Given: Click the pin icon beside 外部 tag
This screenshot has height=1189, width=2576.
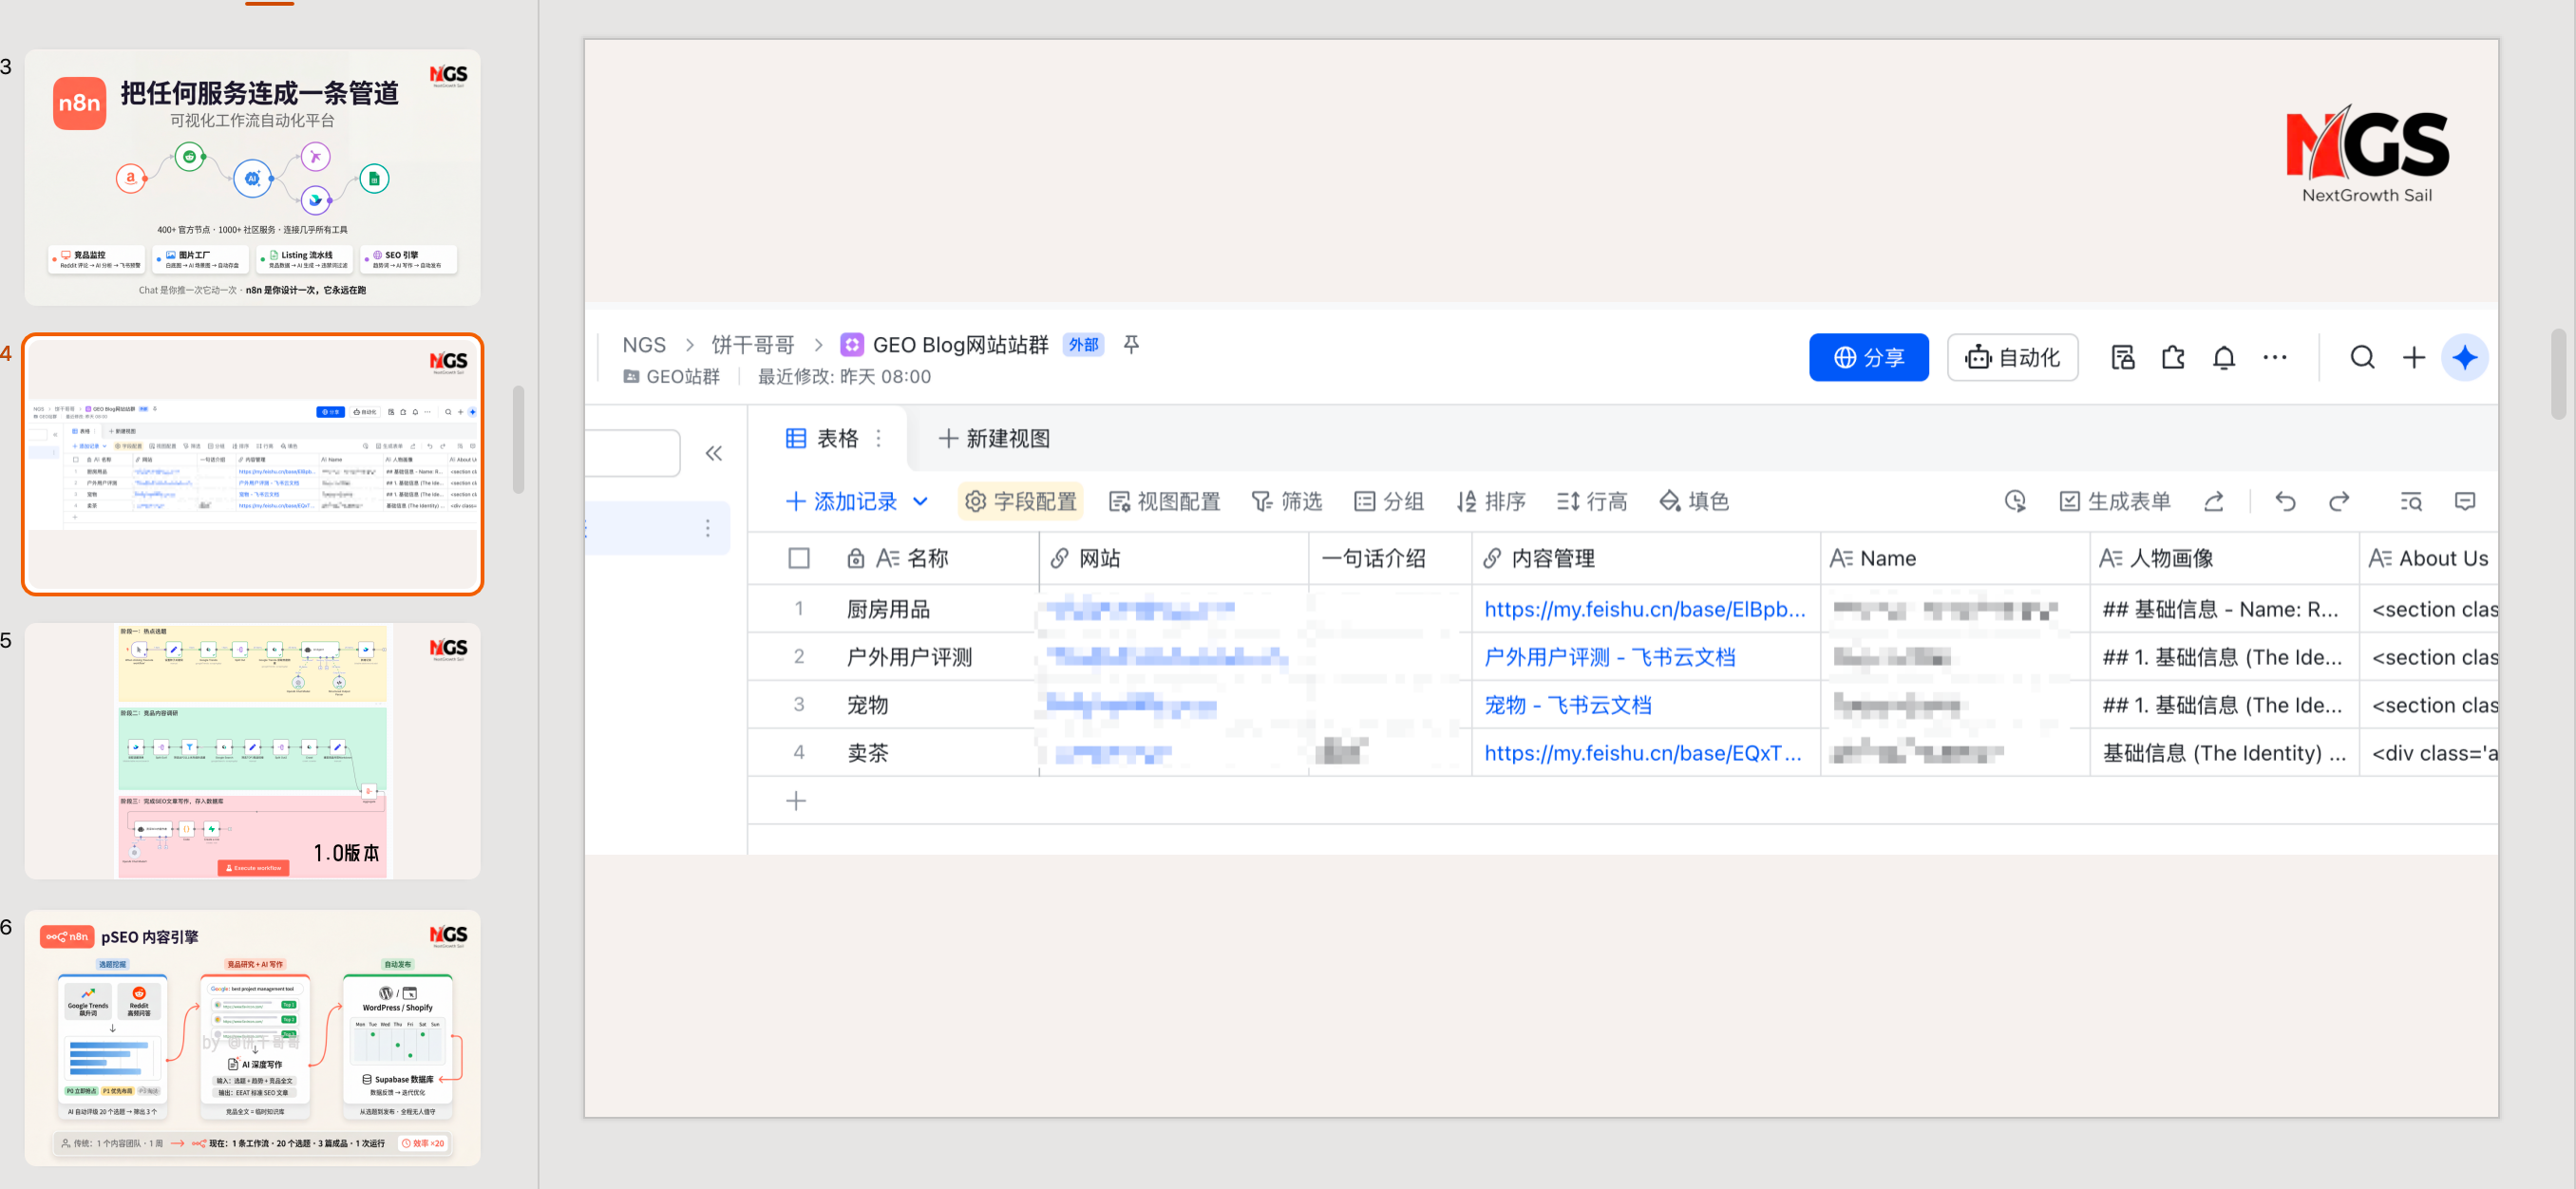Looking at the screenshot, I should (1131, 344).
